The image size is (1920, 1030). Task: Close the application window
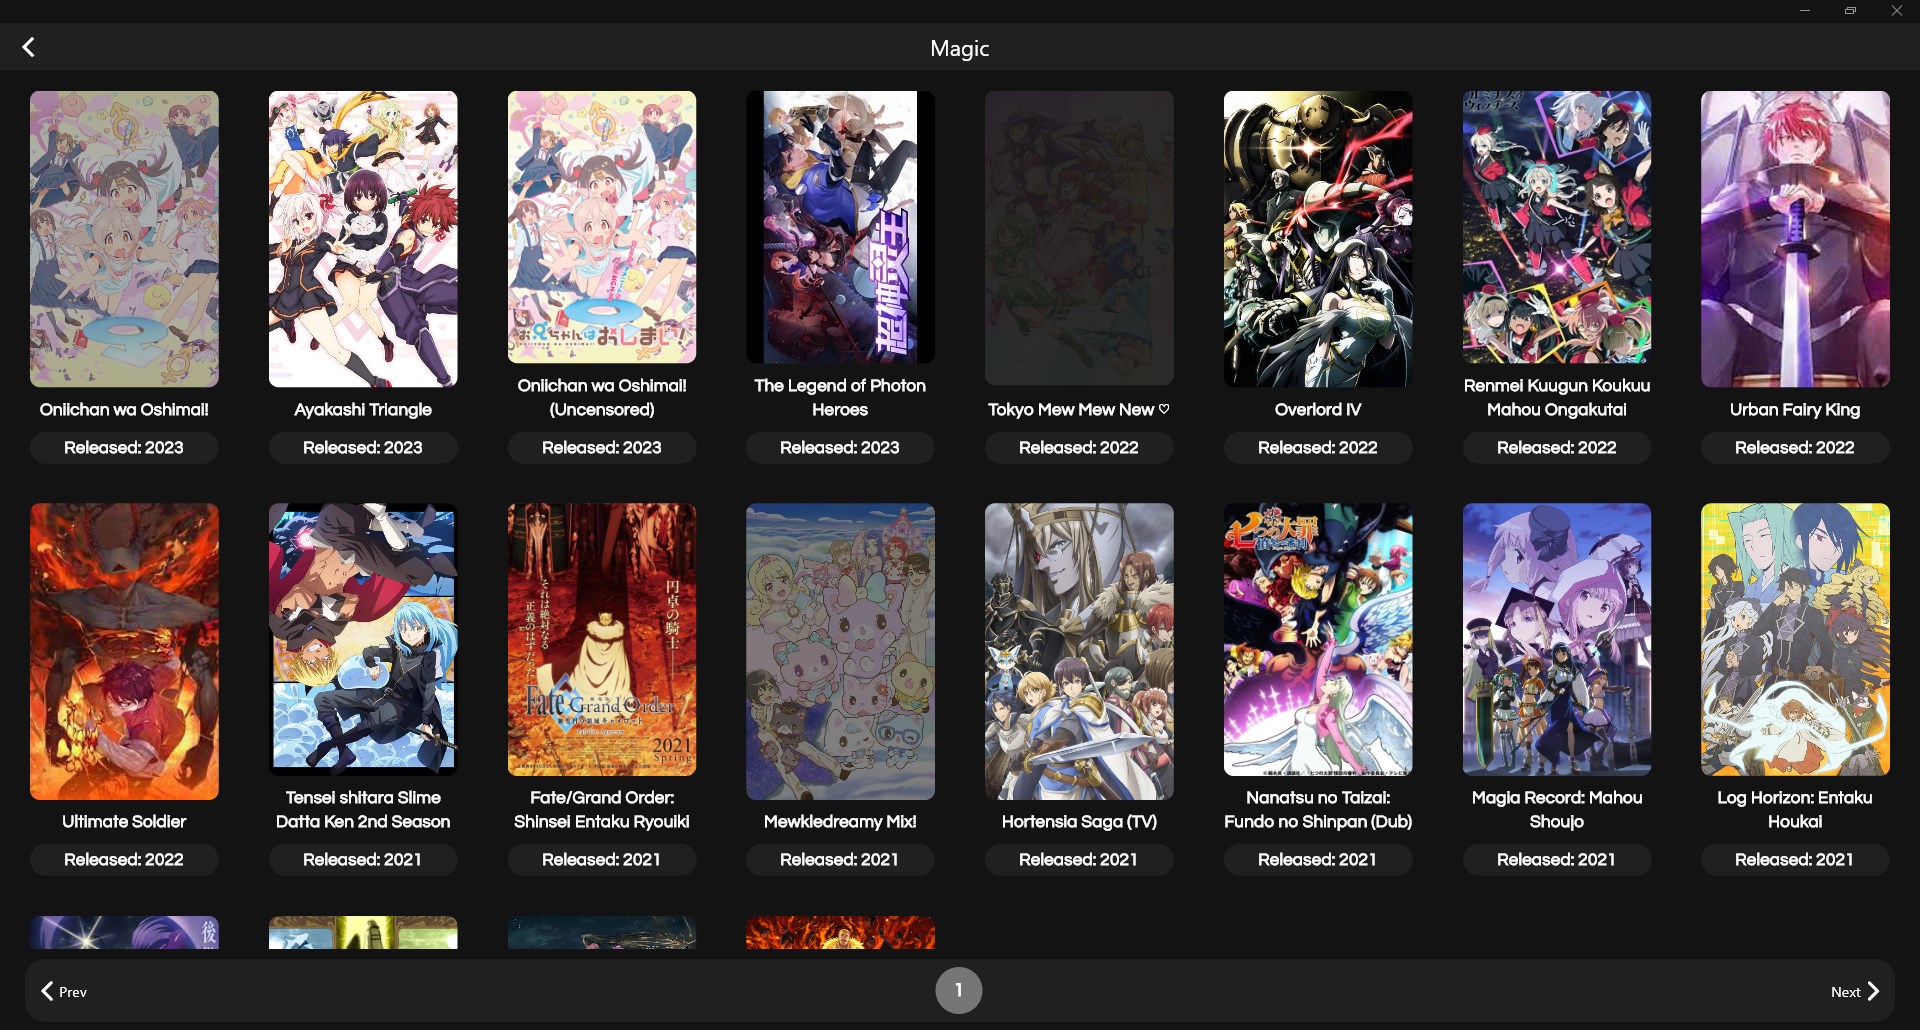[1897, 11]
